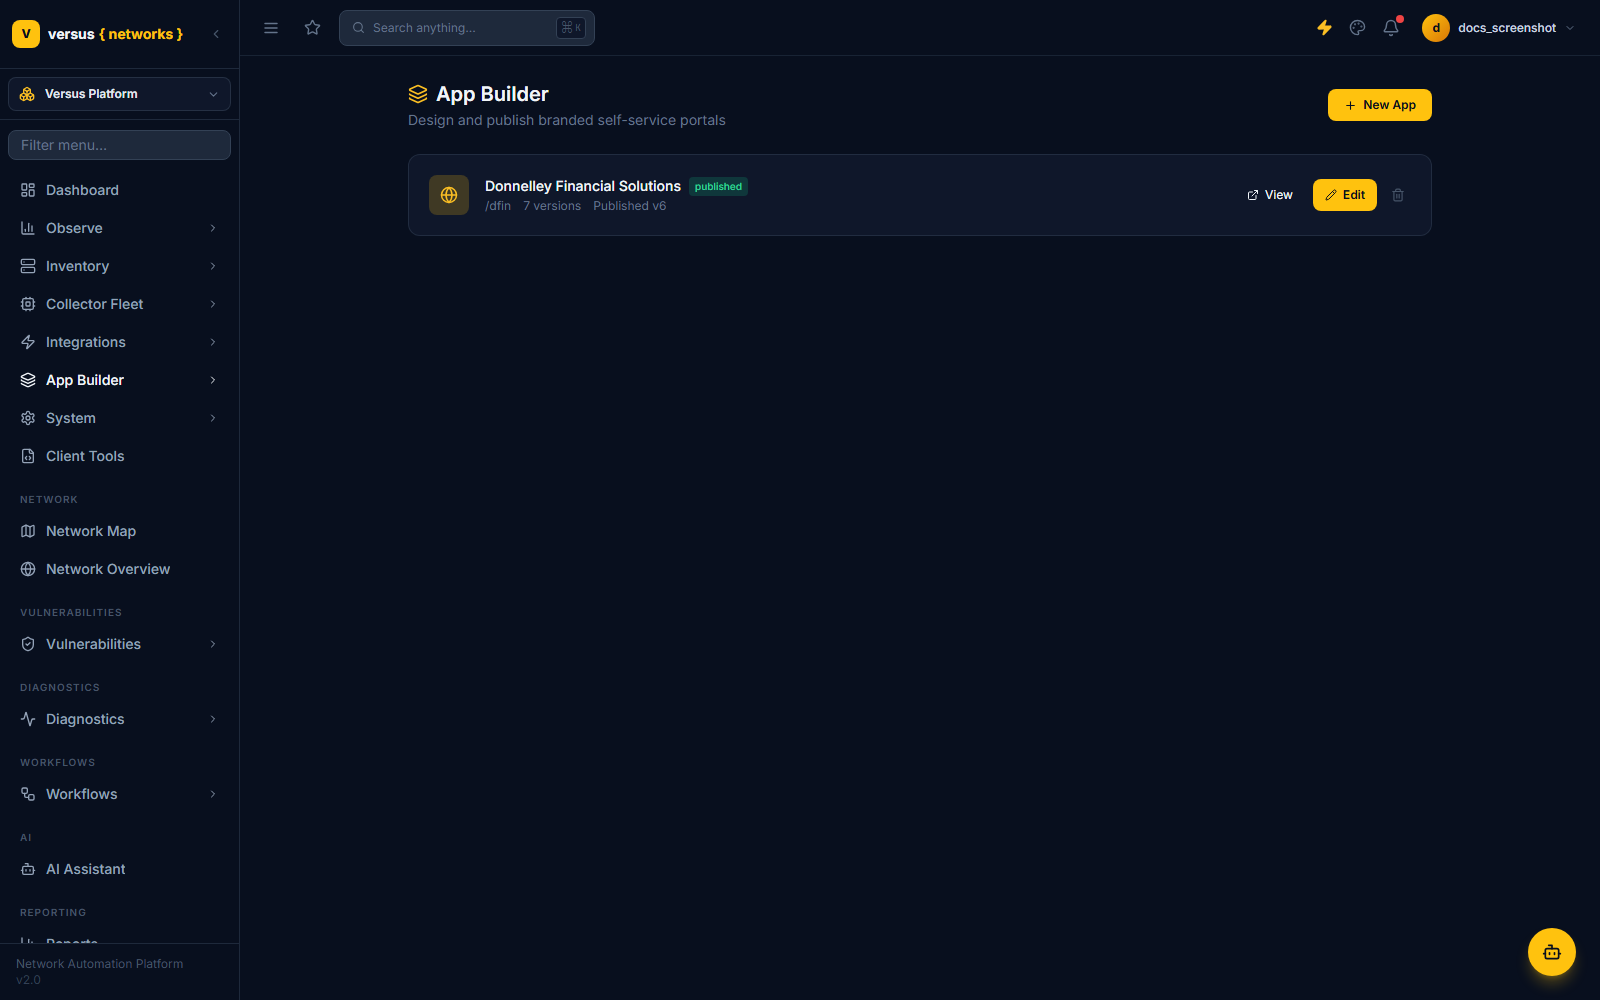Click the favorites star icon
Image resolution: width=1600 pixels, height=1000 pixels.
click(x=313, y=28)
